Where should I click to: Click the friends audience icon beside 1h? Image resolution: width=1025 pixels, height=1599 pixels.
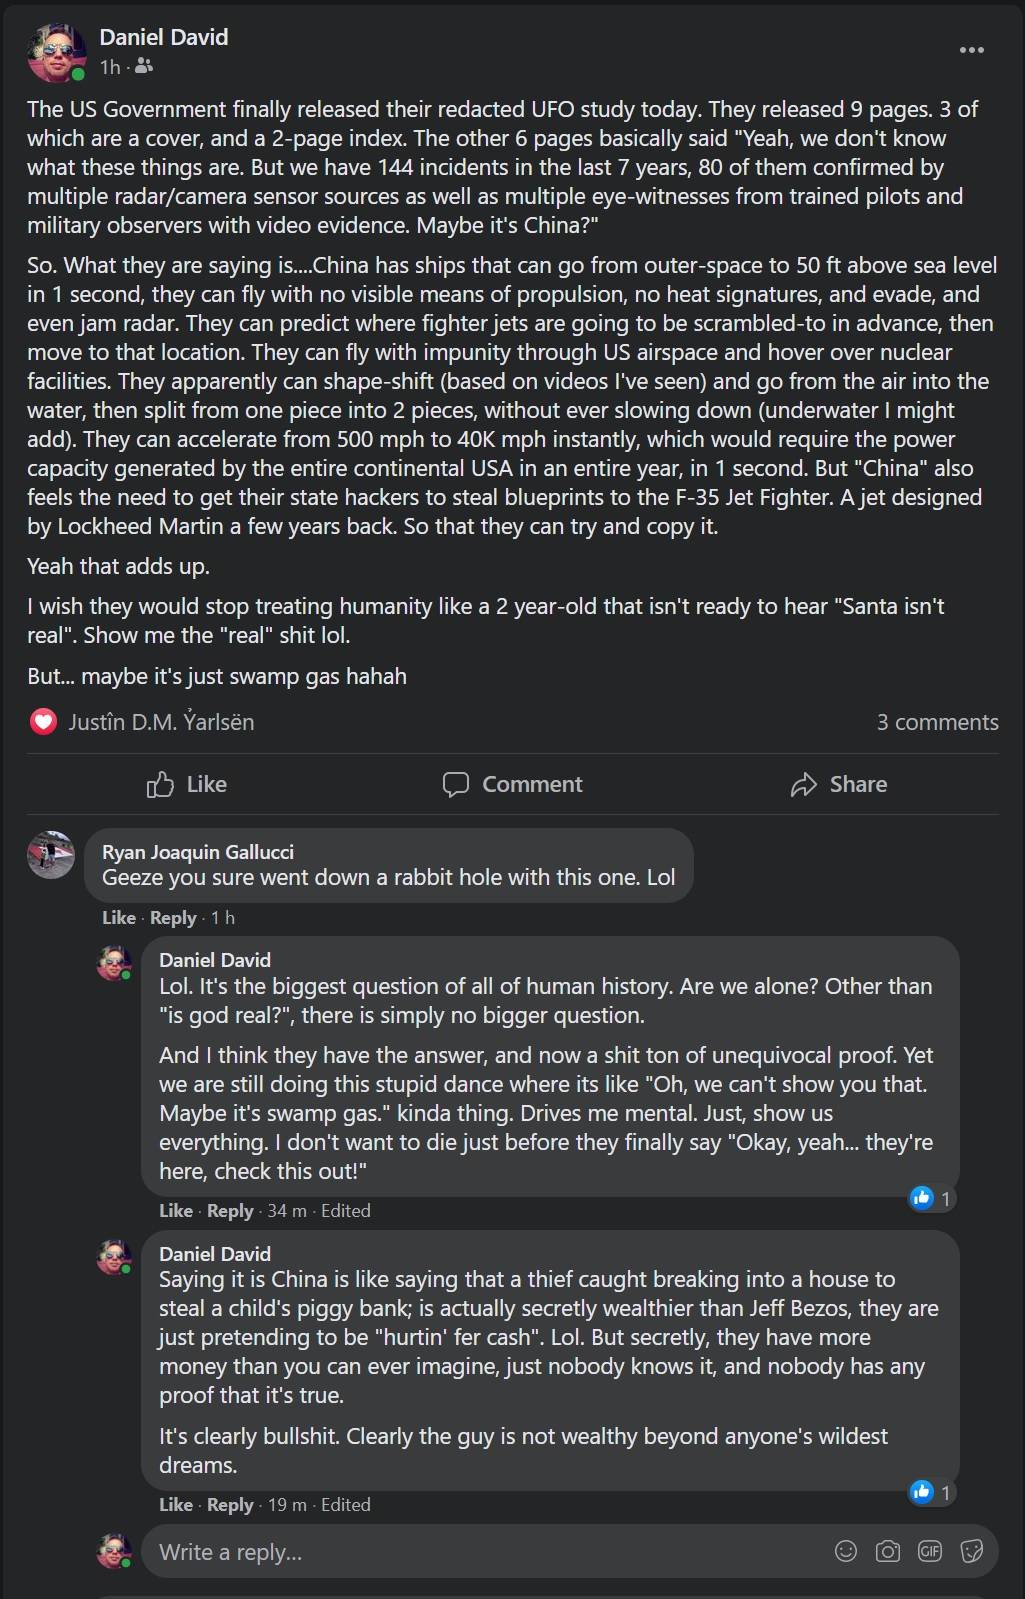pos(144,66)
